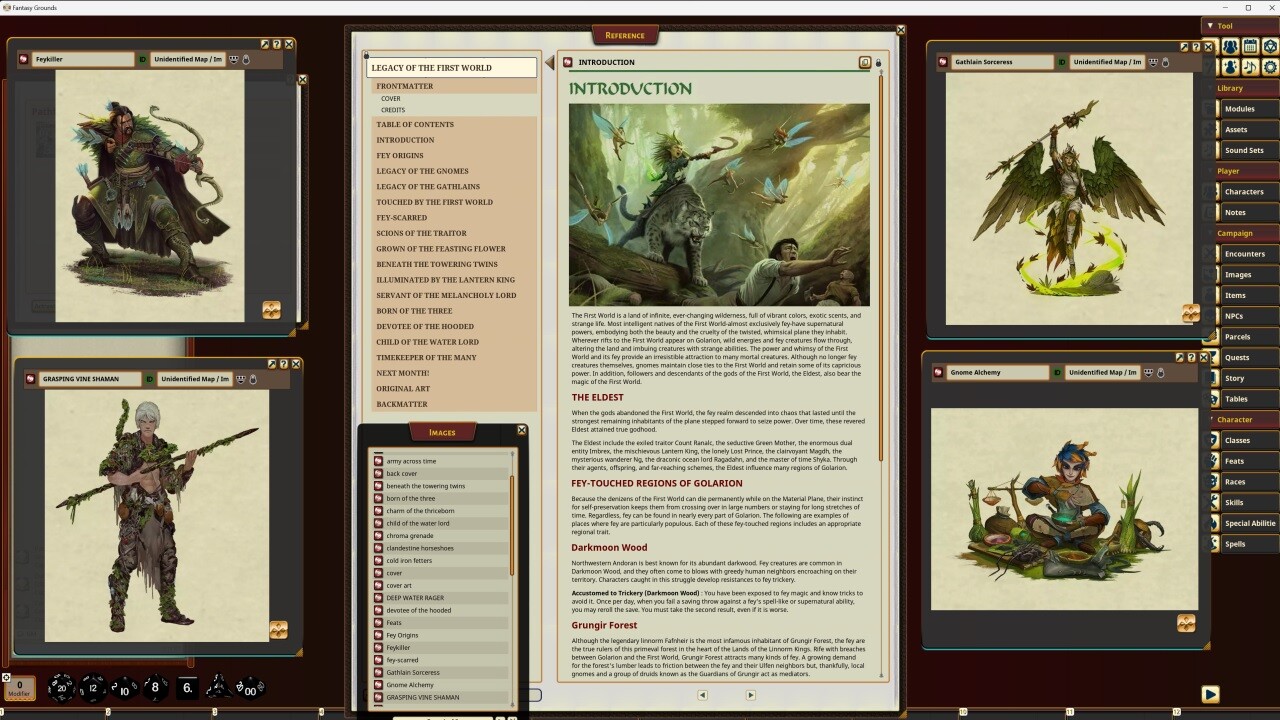The width and height of the screenshot is (1280, 720).
Task: Open the Sound Sets music-note tool icon
Action: pyautogui.click(x=1250, y=67)
